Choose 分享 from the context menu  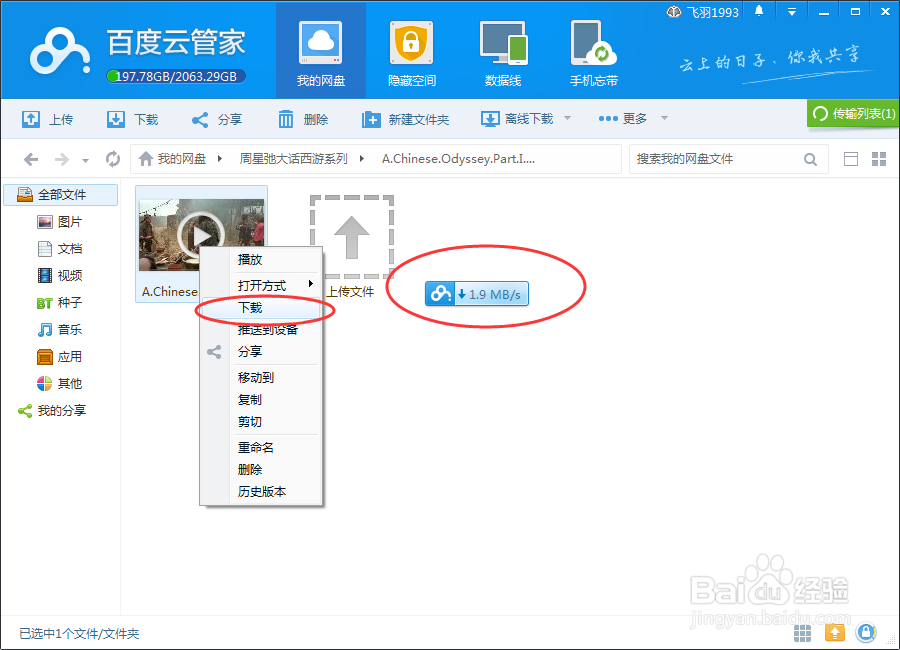pos(263,351)
